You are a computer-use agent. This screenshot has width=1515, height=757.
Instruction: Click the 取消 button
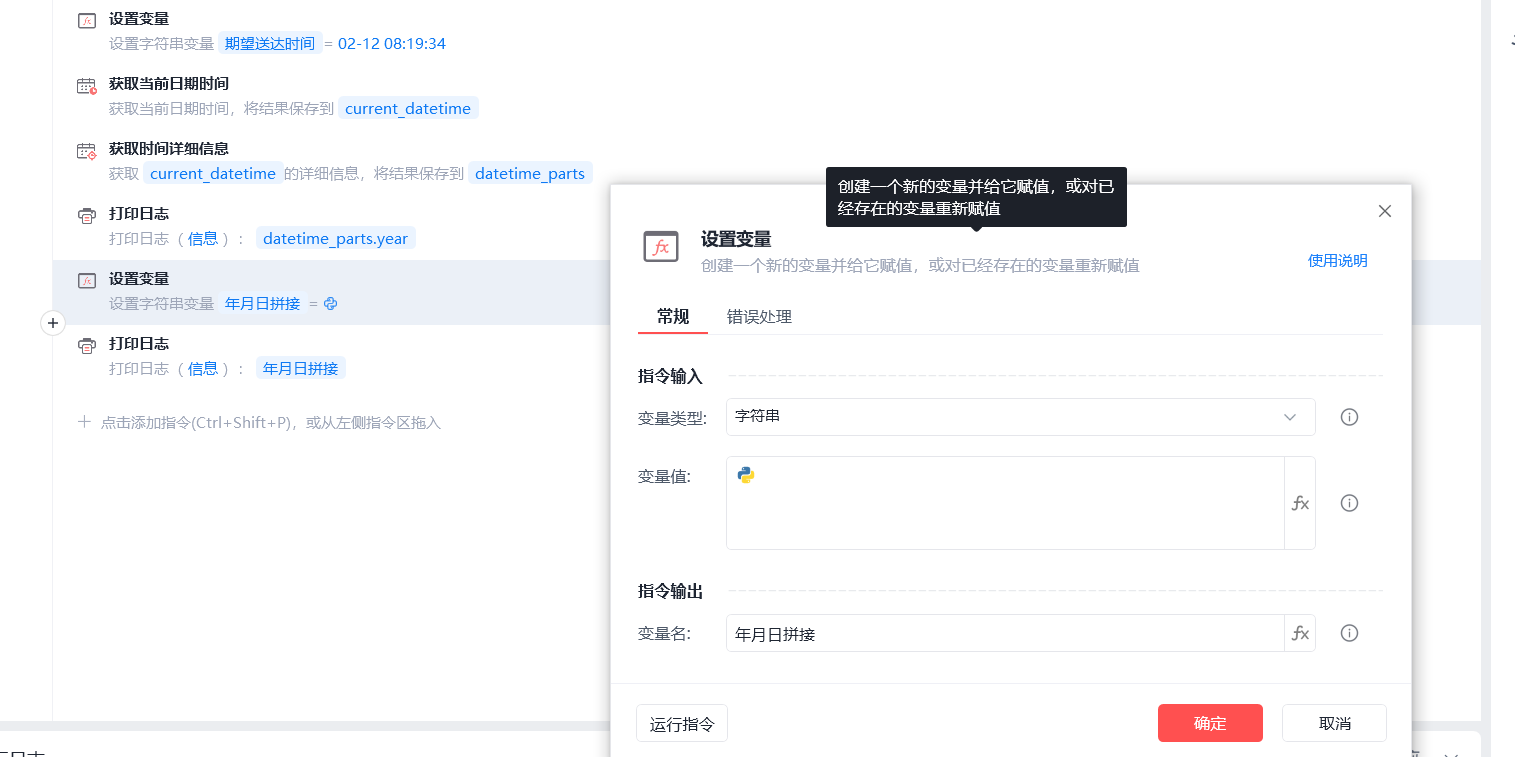click(x=1334, y=723)
